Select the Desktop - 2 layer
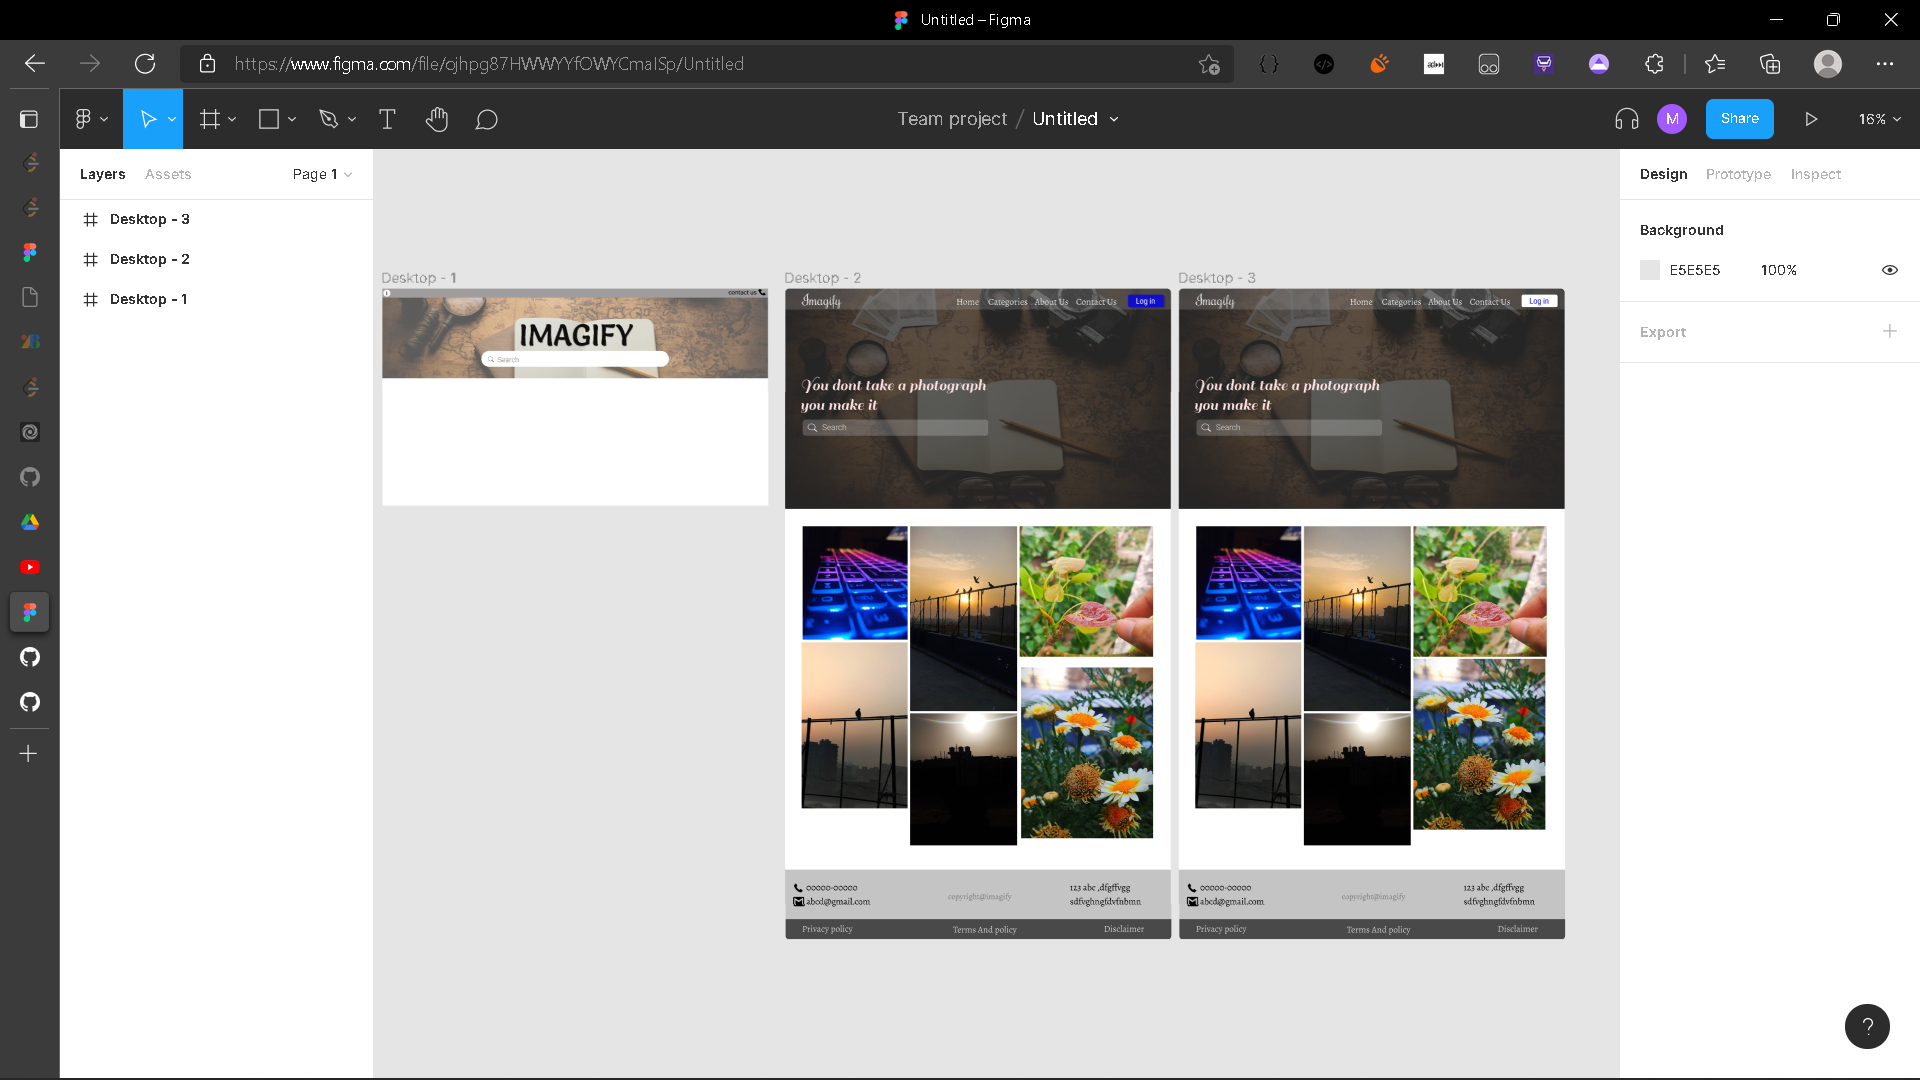The height and width of the screenshot is (1080, 1920). (x=150, y=259)
